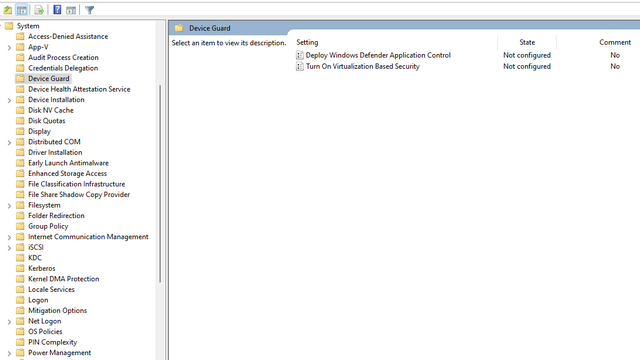
Task: Toggle Show/Hide Console Tree toolbar icon
Action: [22, 10]
